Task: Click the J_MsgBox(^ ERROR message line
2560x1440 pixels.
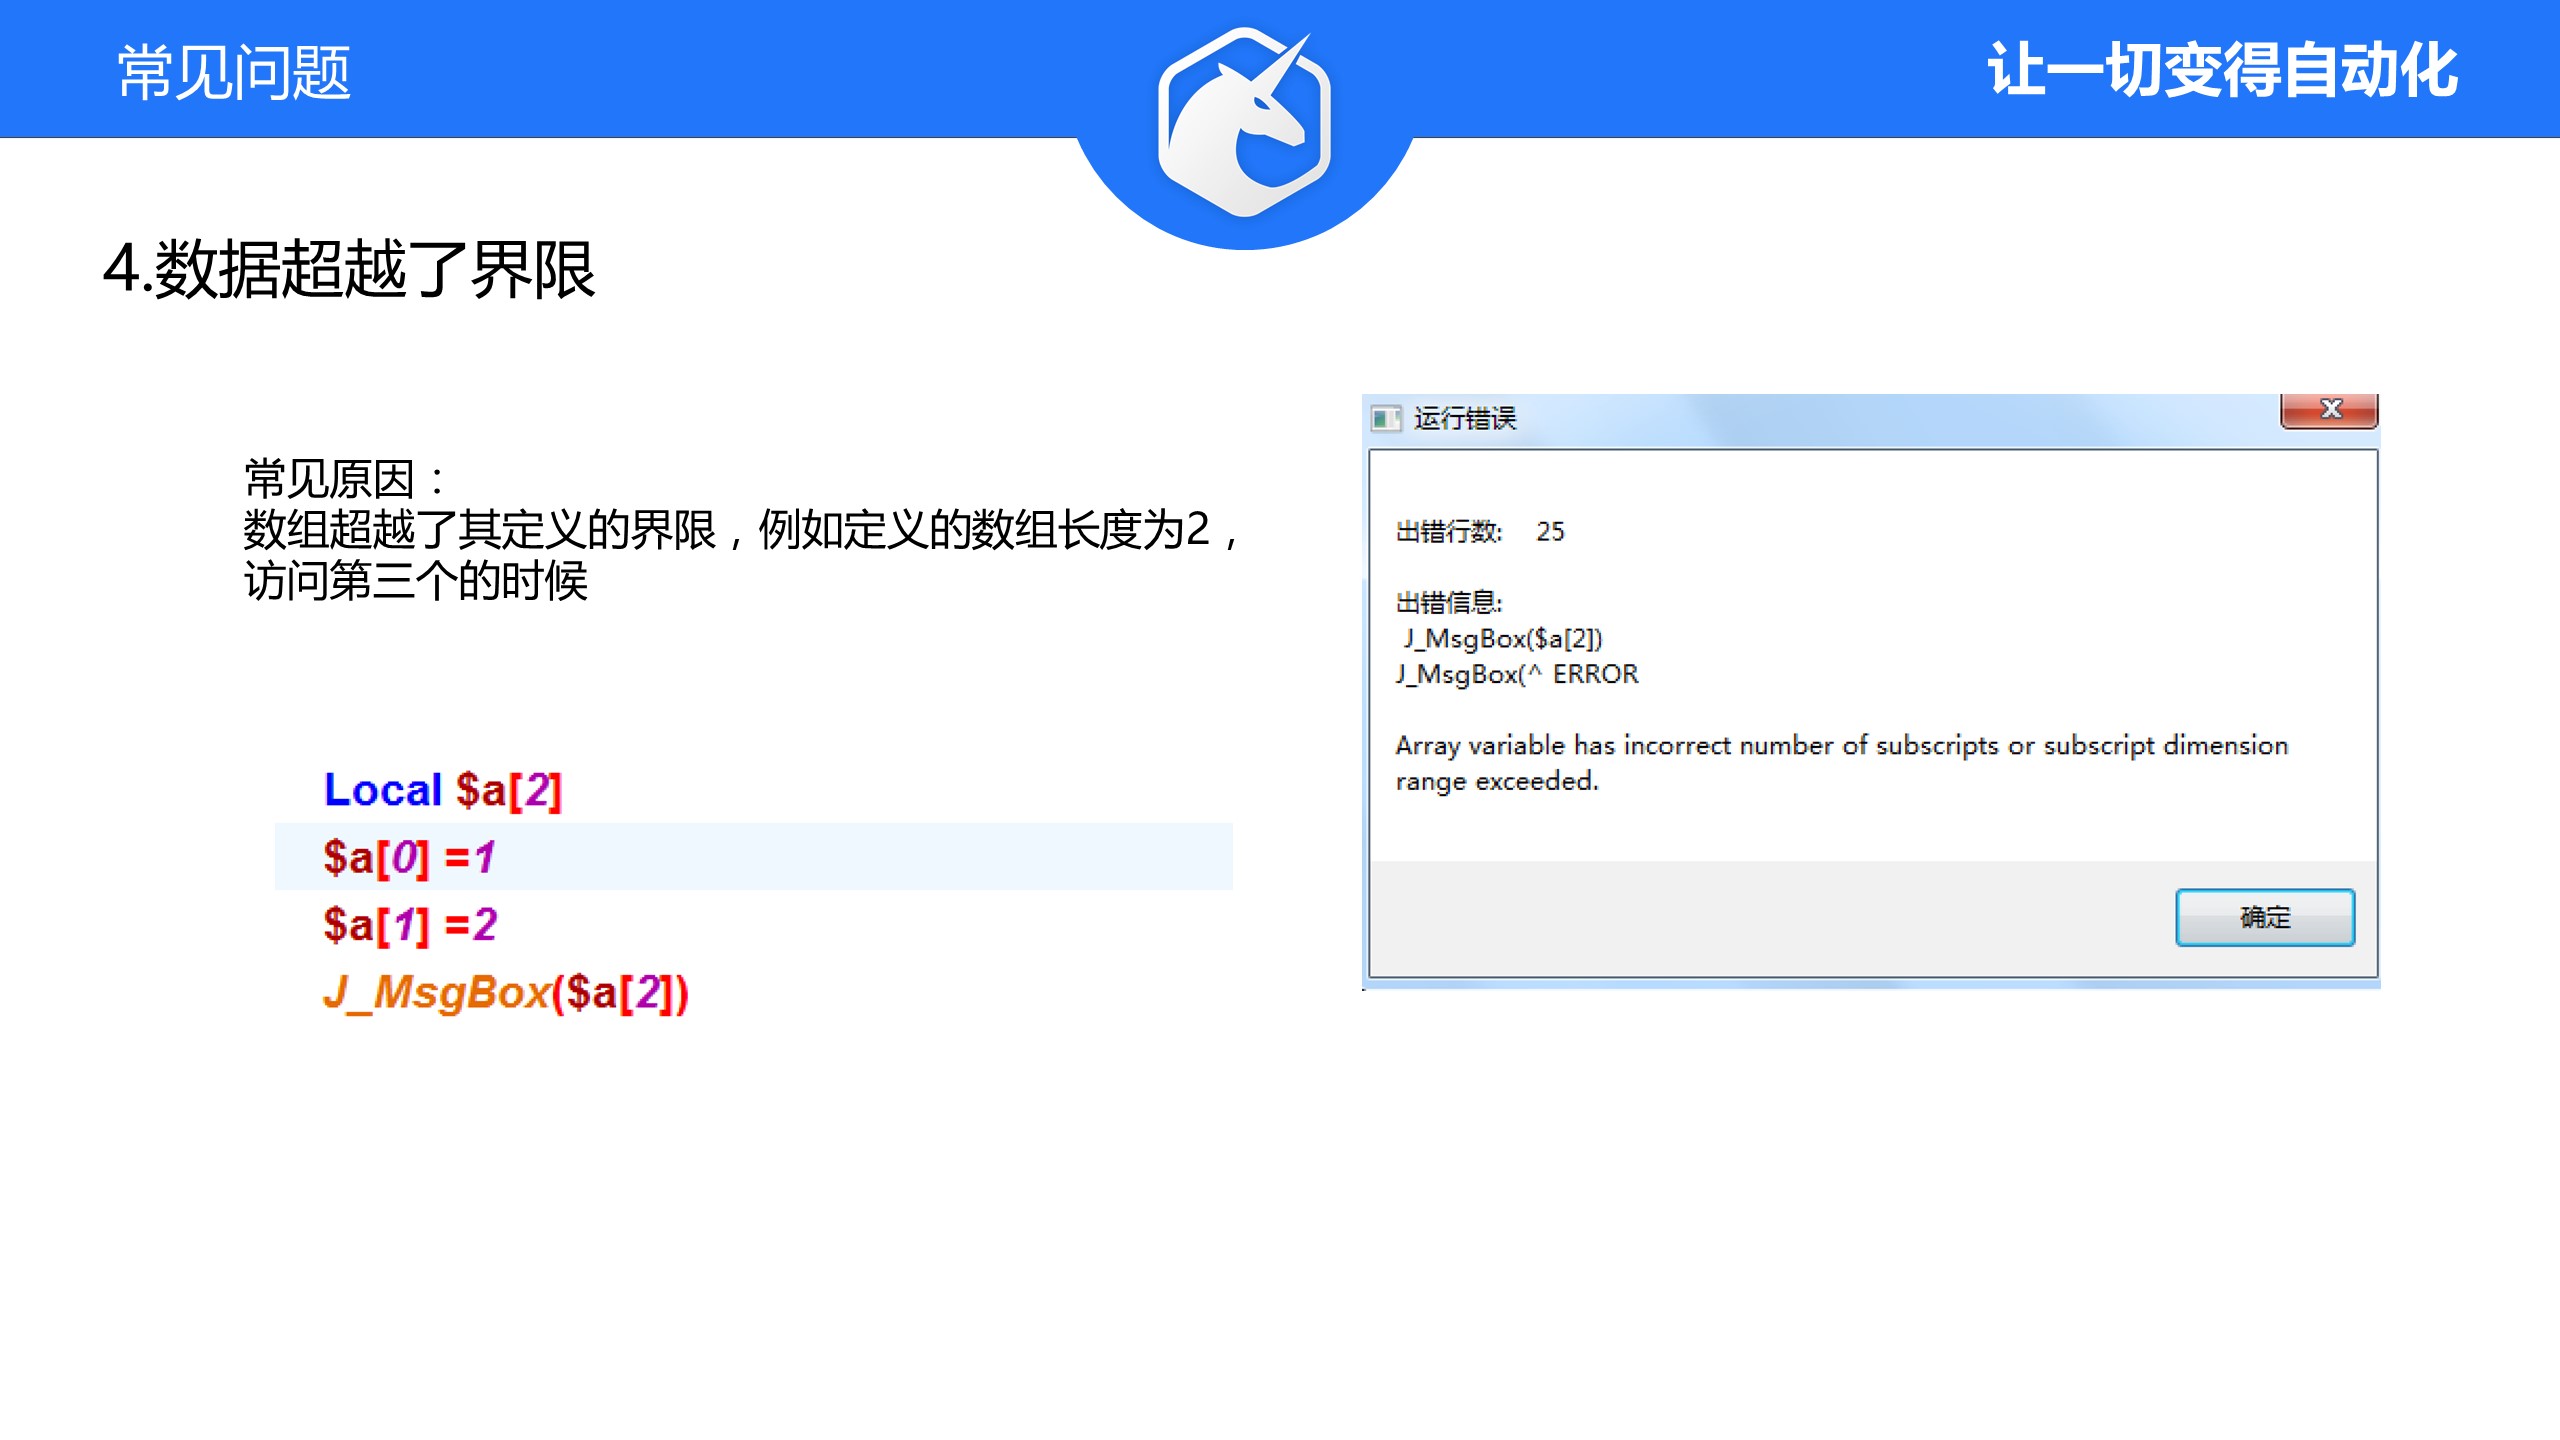Action: 1516,675
